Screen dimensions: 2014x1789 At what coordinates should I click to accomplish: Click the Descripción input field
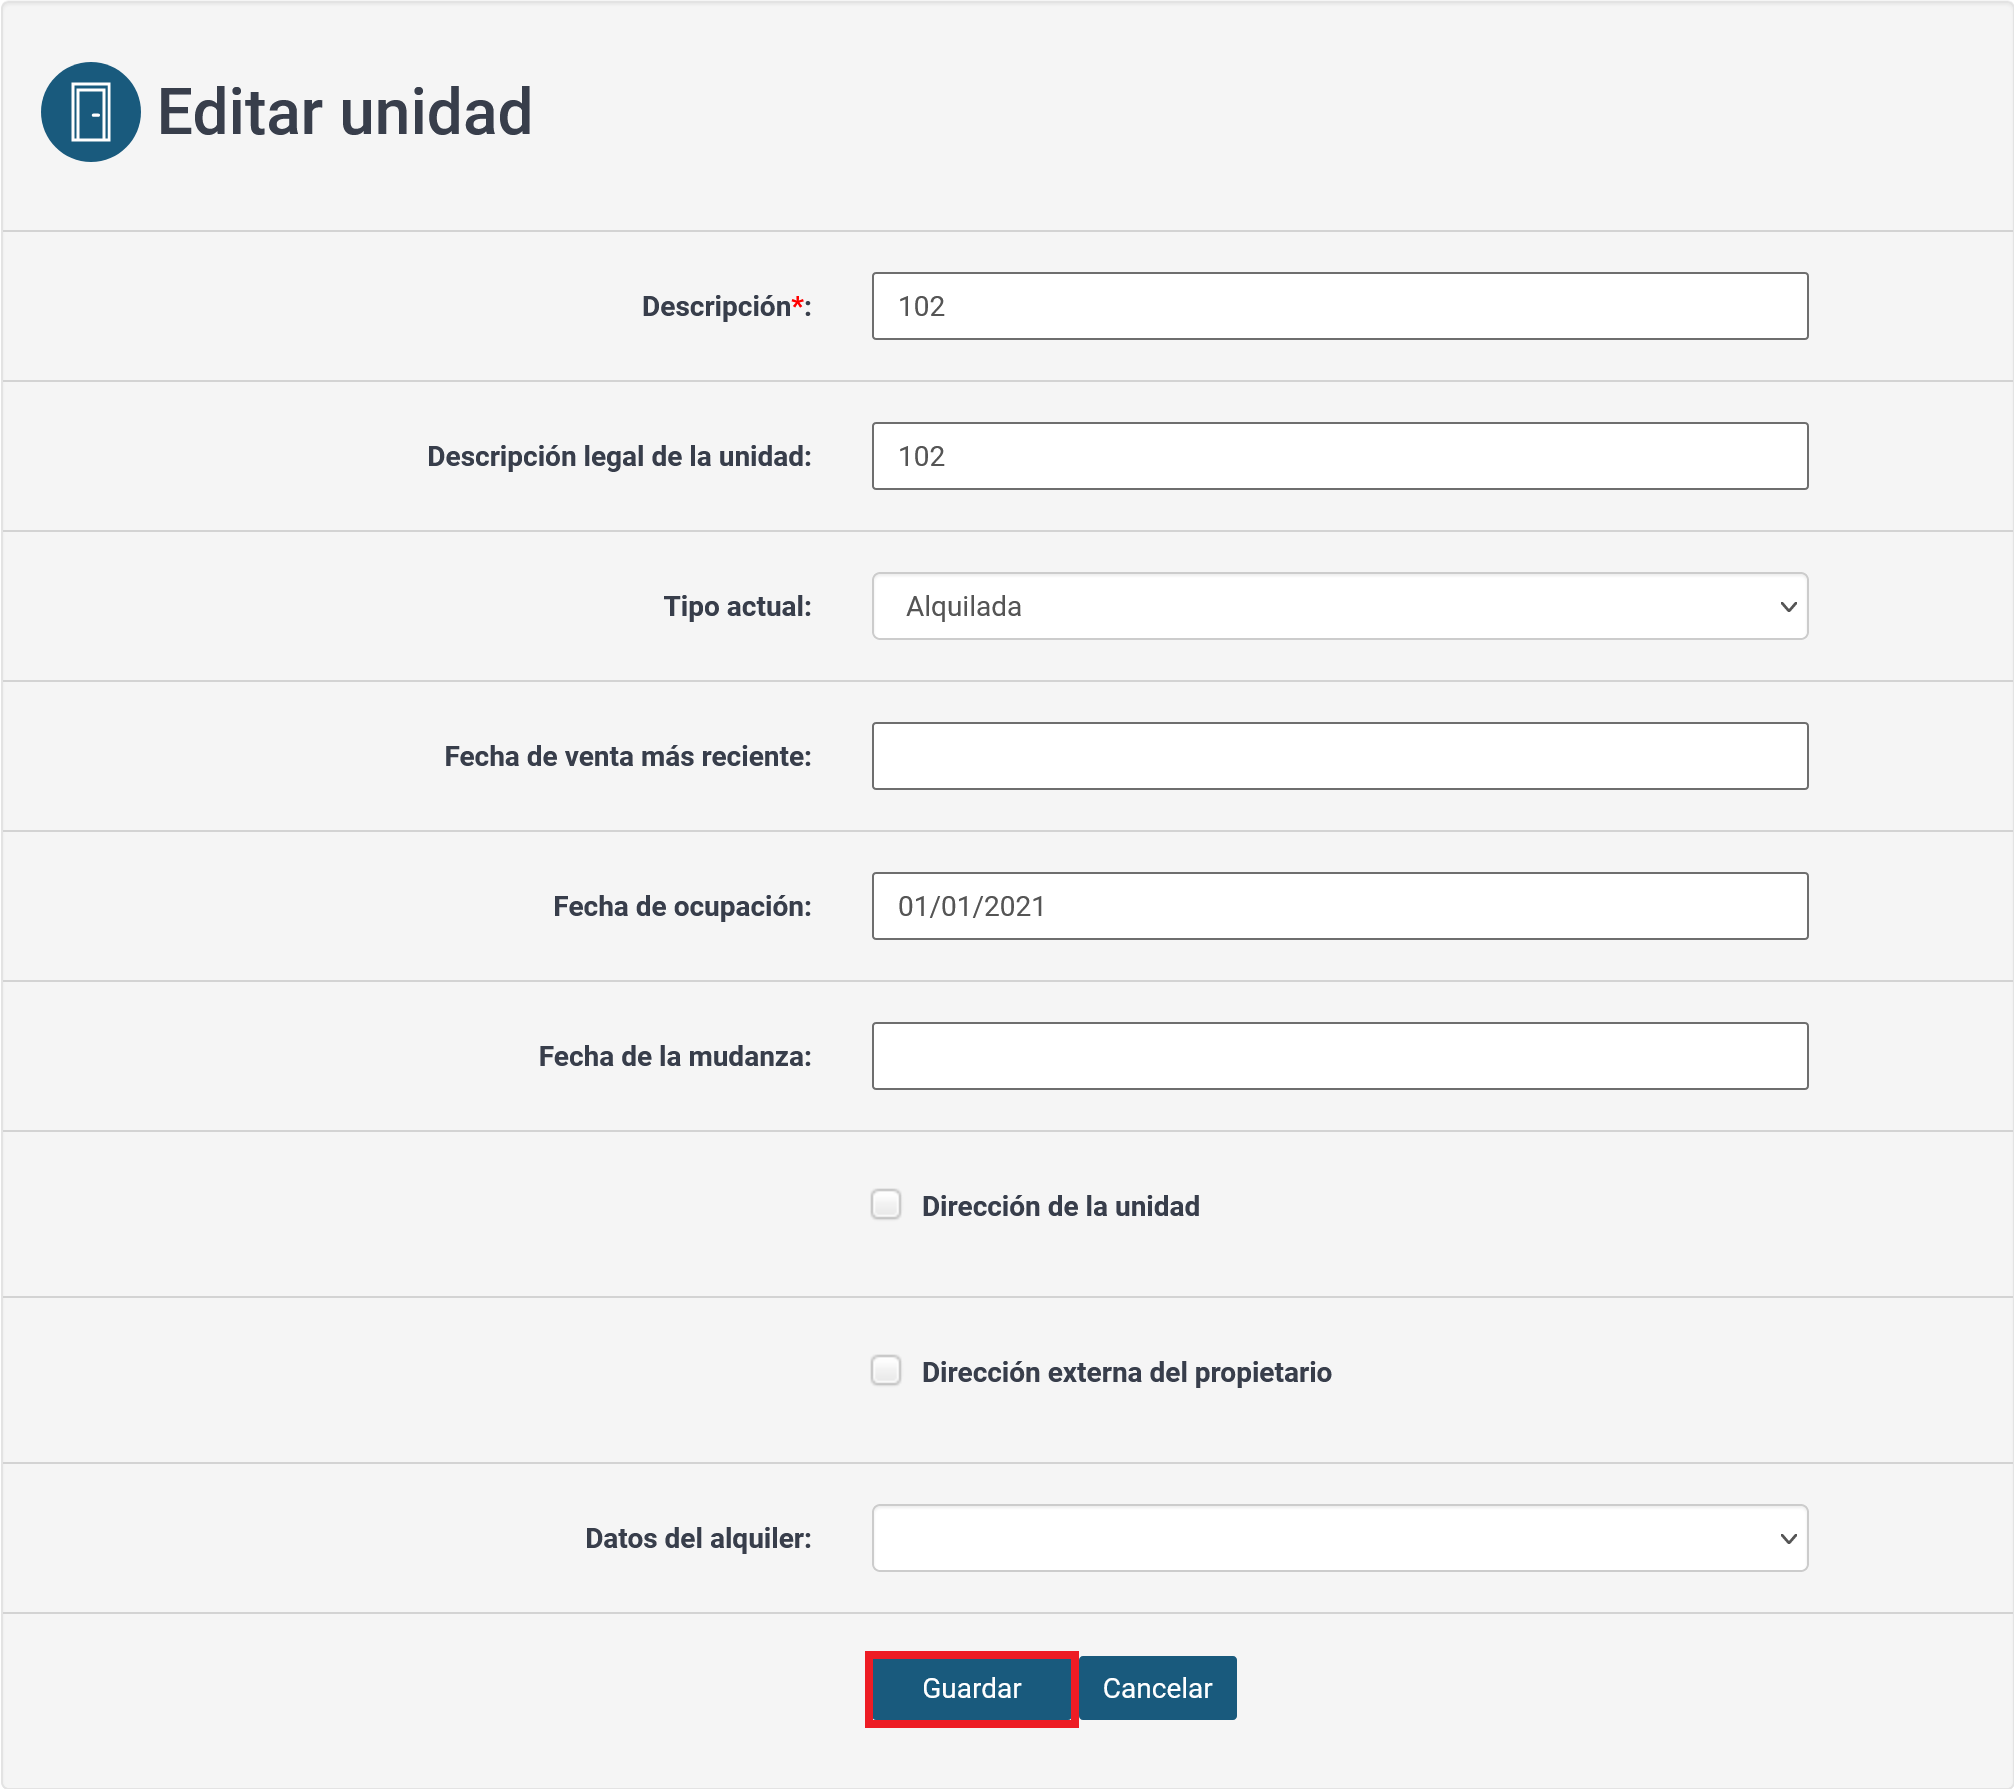[x=1340, y=306]
